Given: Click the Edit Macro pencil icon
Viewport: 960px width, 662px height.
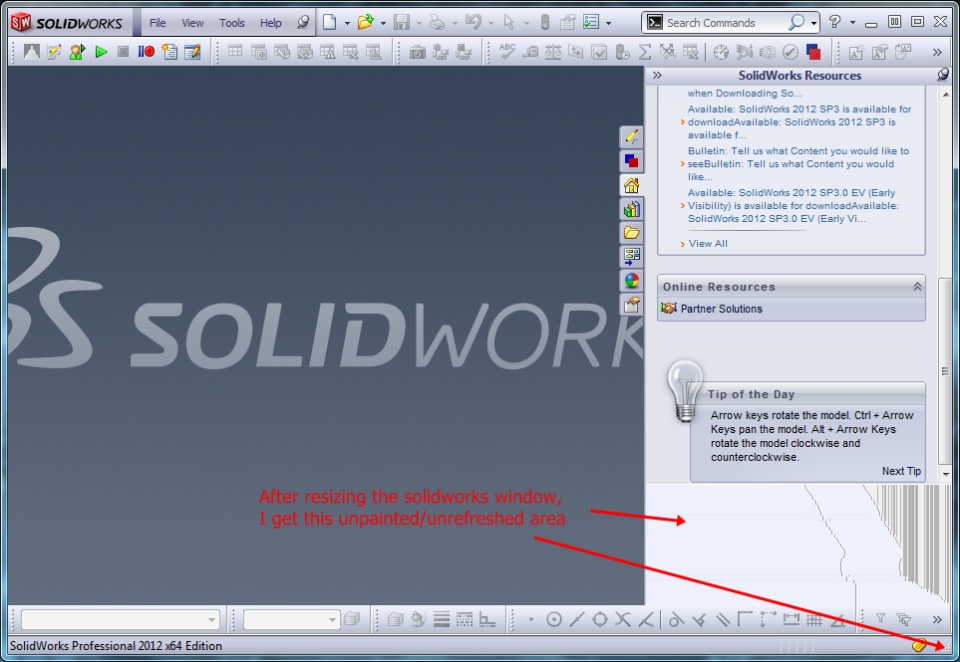Looking at the screenshot, I should coord(192,52).
